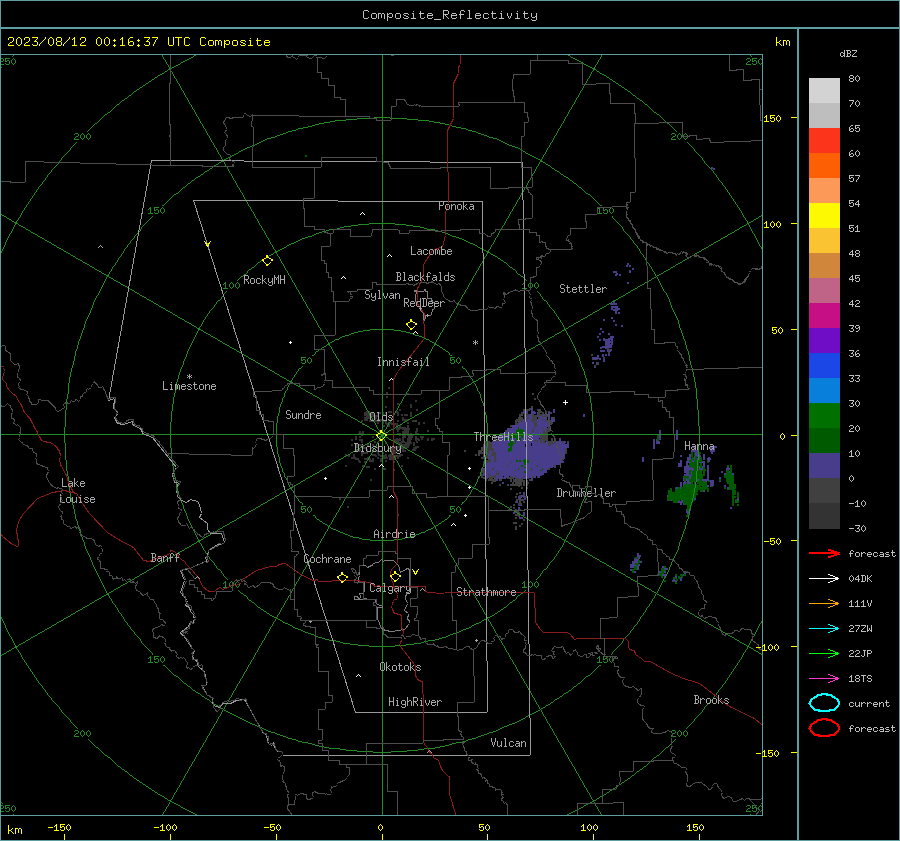Click the Didsbury label

click(377, 448)
